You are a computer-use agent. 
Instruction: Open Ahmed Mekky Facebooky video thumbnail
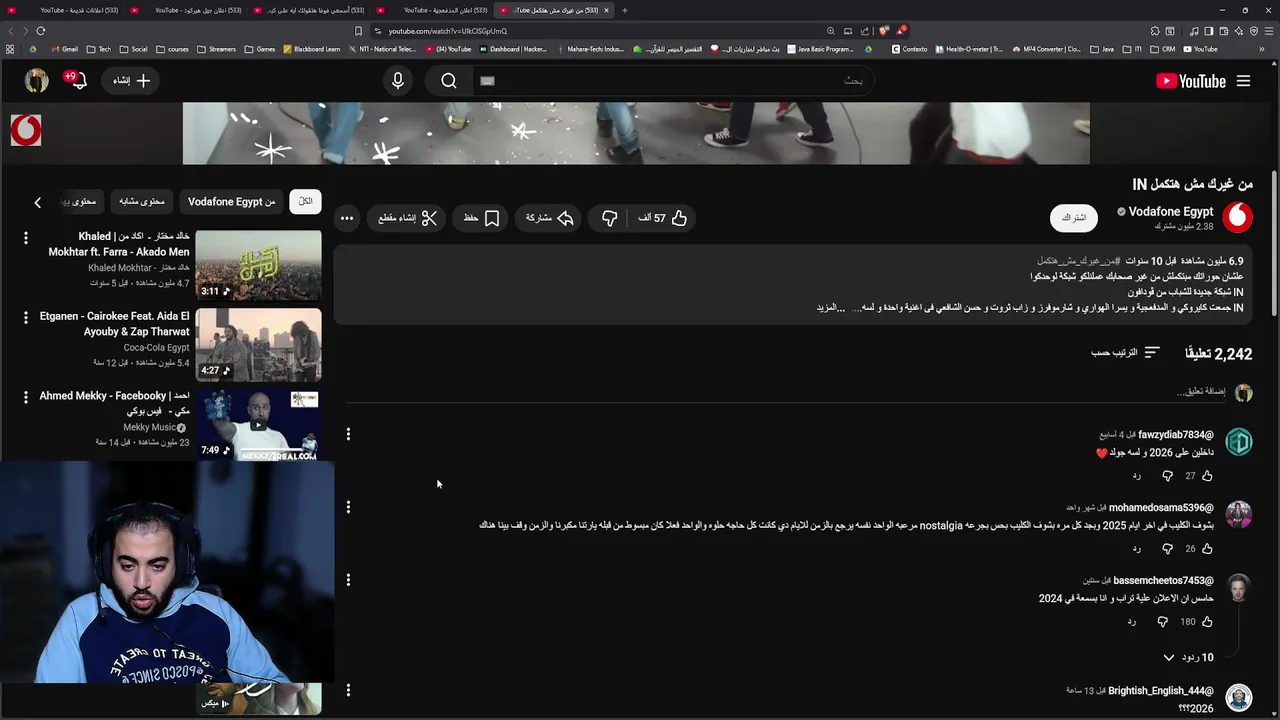(x=258, y=425)
